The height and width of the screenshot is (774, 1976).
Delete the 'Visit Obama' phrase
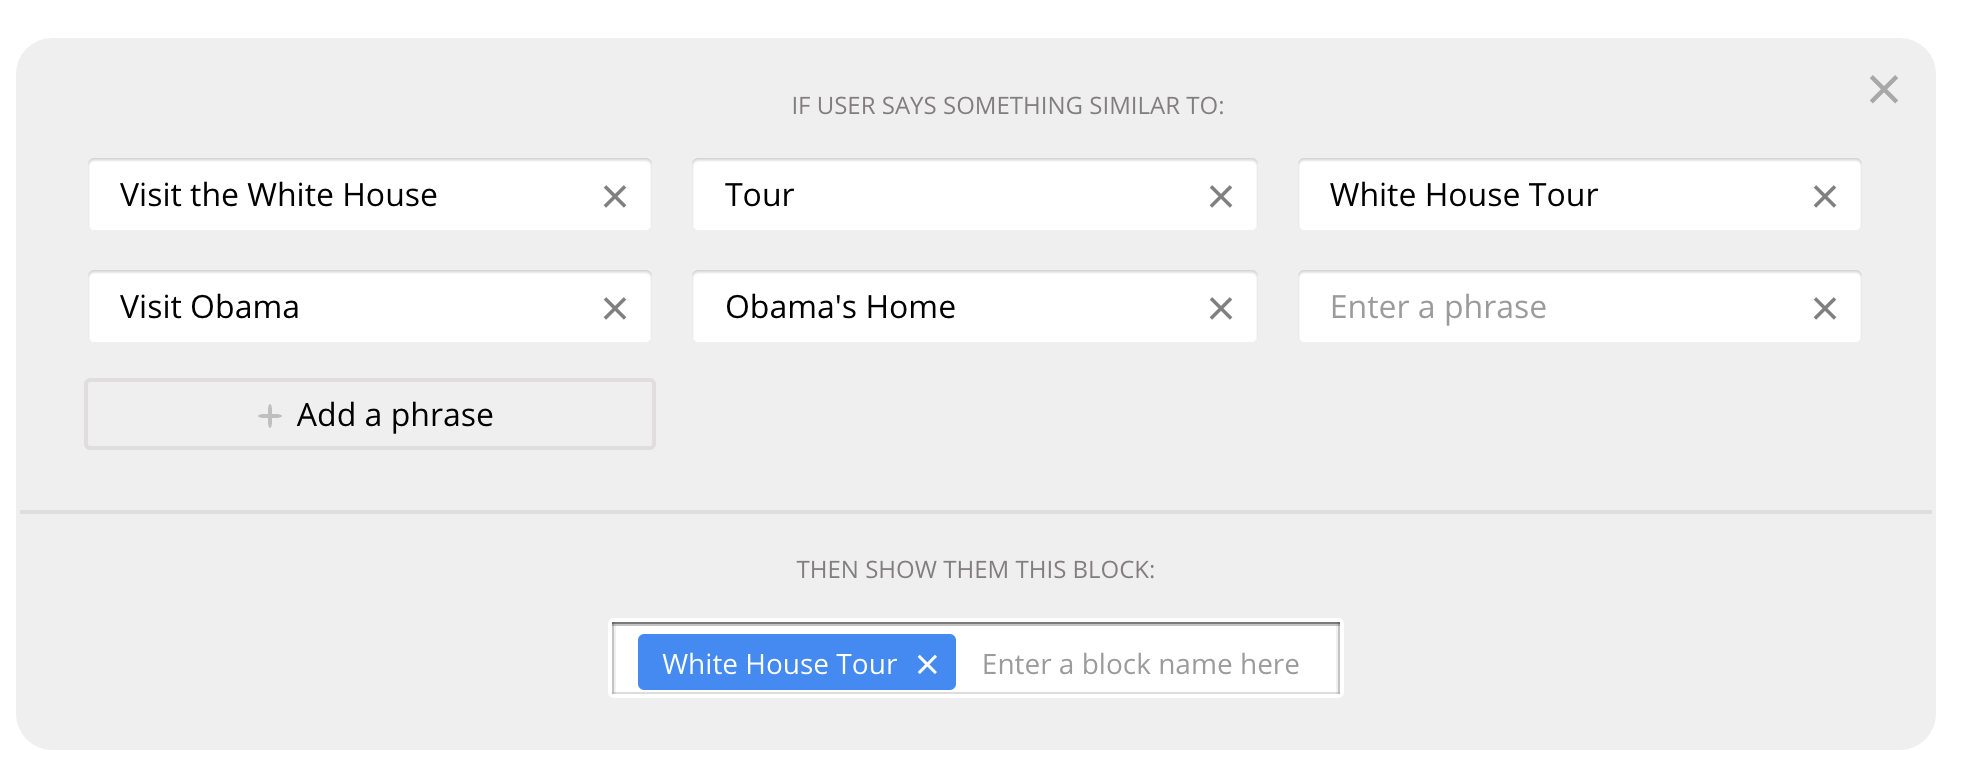click(x=615, y=308)
